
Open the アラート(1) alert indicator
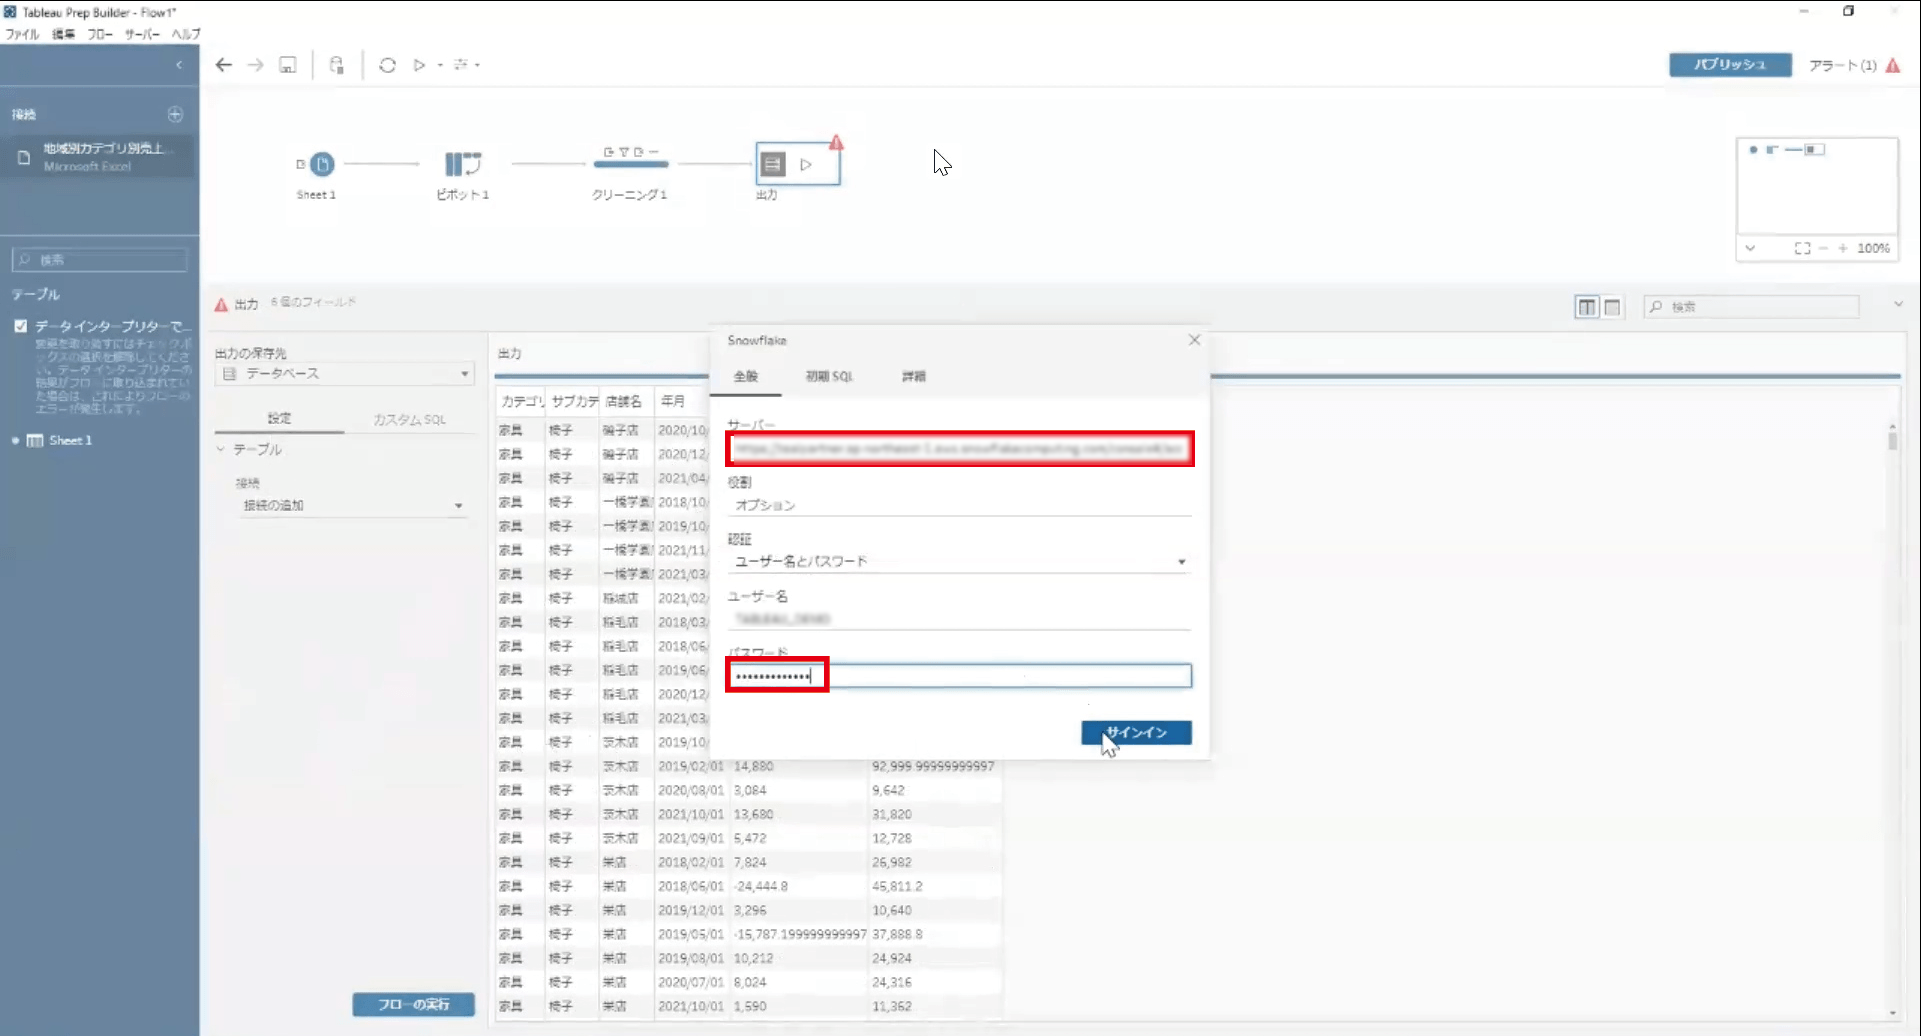1854,65
